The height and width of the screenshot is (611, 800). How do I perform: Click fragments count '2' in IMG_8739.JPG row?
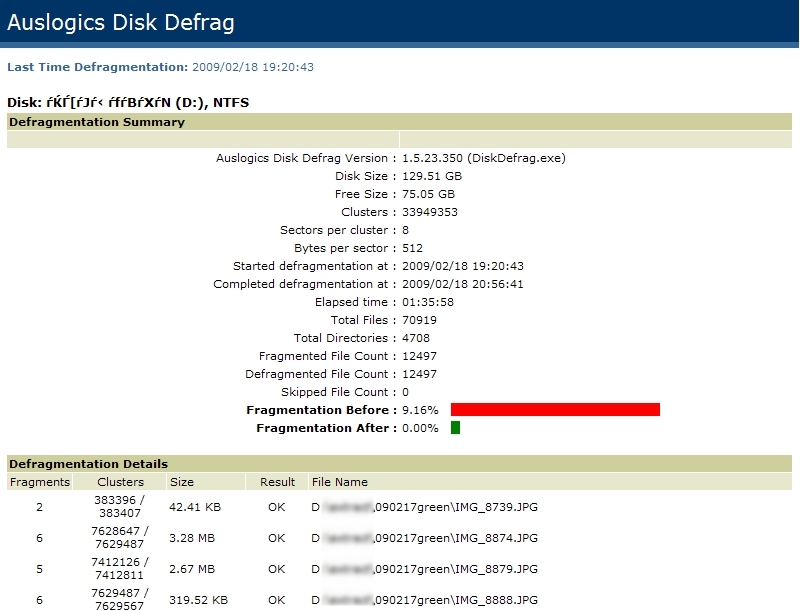(x=39, y=507)
